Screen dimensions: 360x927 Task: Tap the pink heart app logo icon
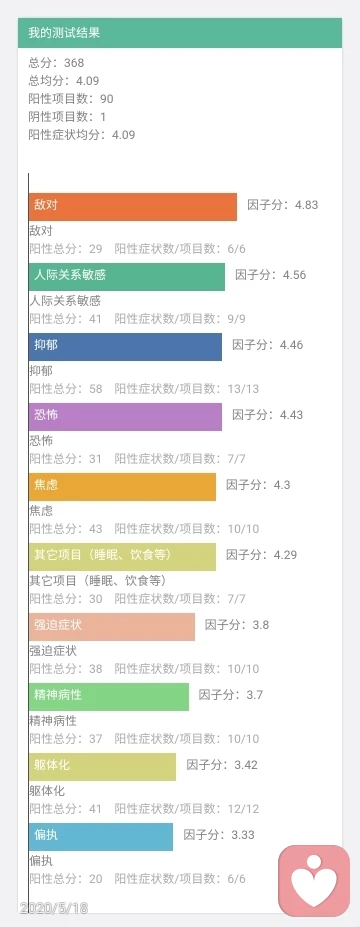[314, 880]
